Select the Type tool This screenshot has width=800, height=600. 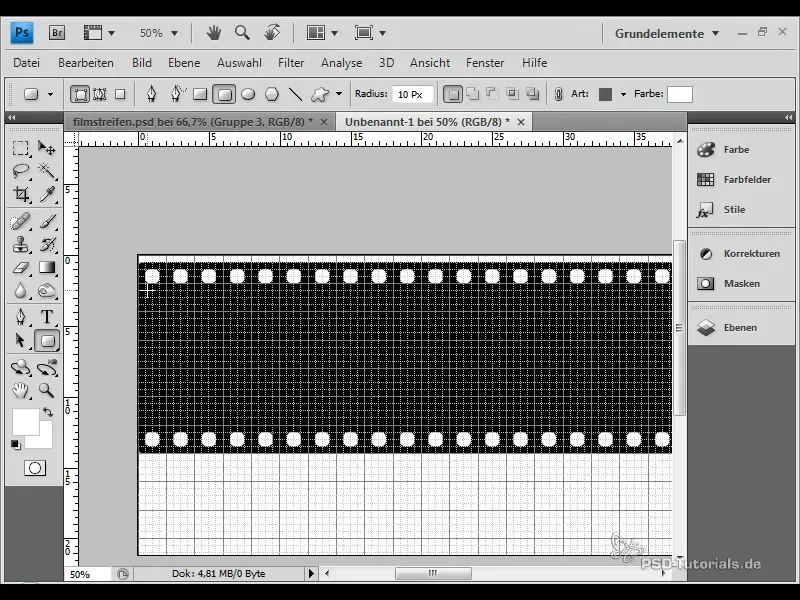pyautogui.click(x=46, y=317)
